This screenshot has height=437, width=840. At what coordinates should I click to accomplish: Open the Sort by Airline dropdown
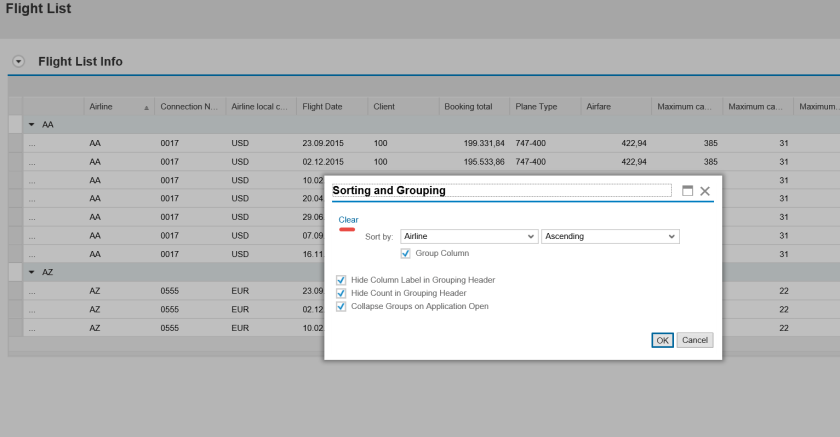coord(530,237)
